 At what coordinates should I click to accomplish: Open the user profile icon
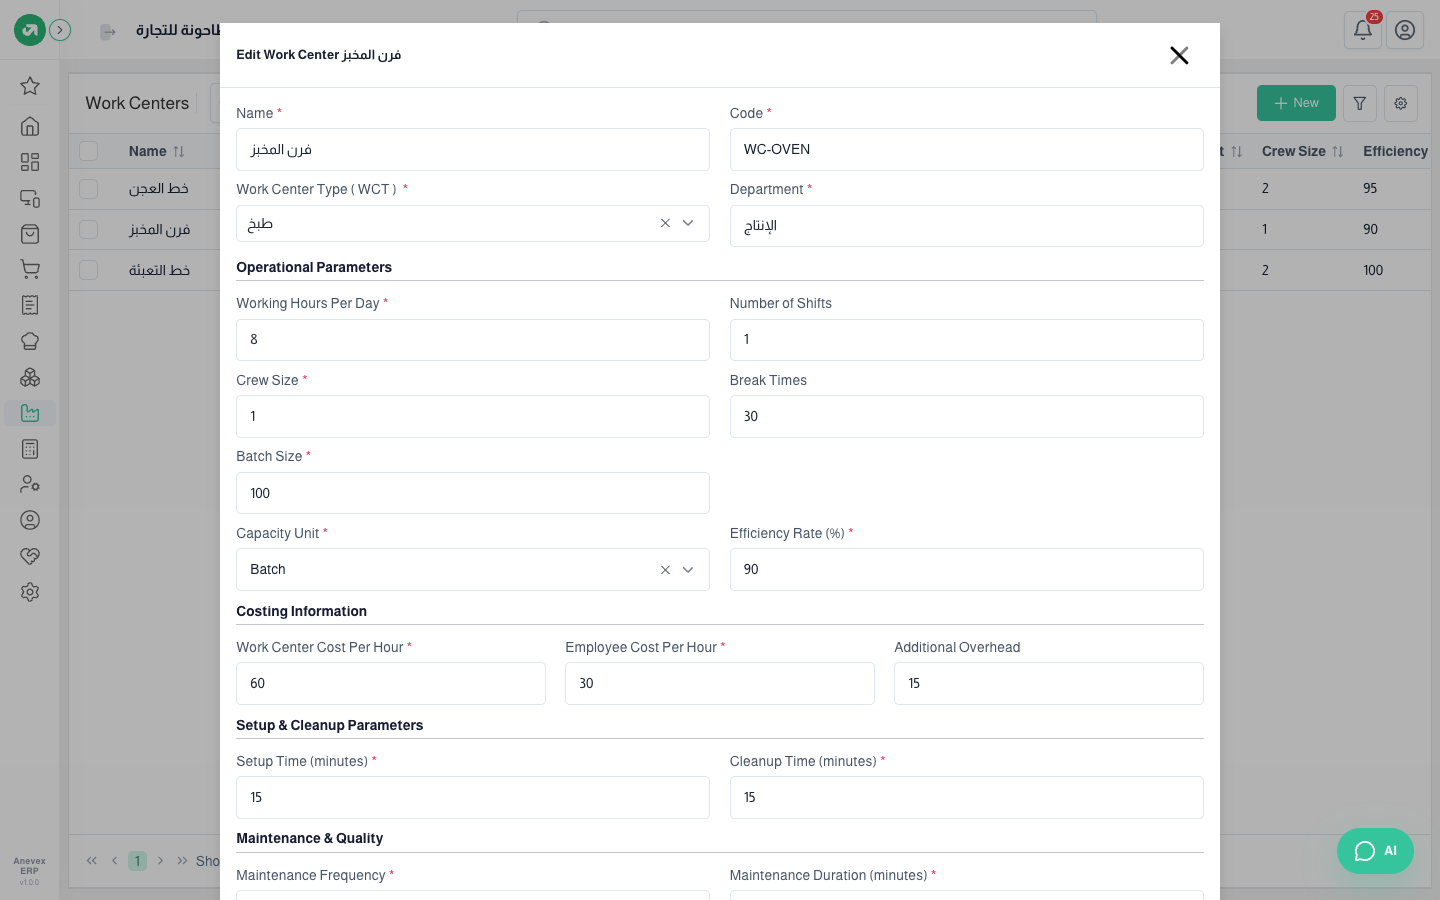(1405, 30)
